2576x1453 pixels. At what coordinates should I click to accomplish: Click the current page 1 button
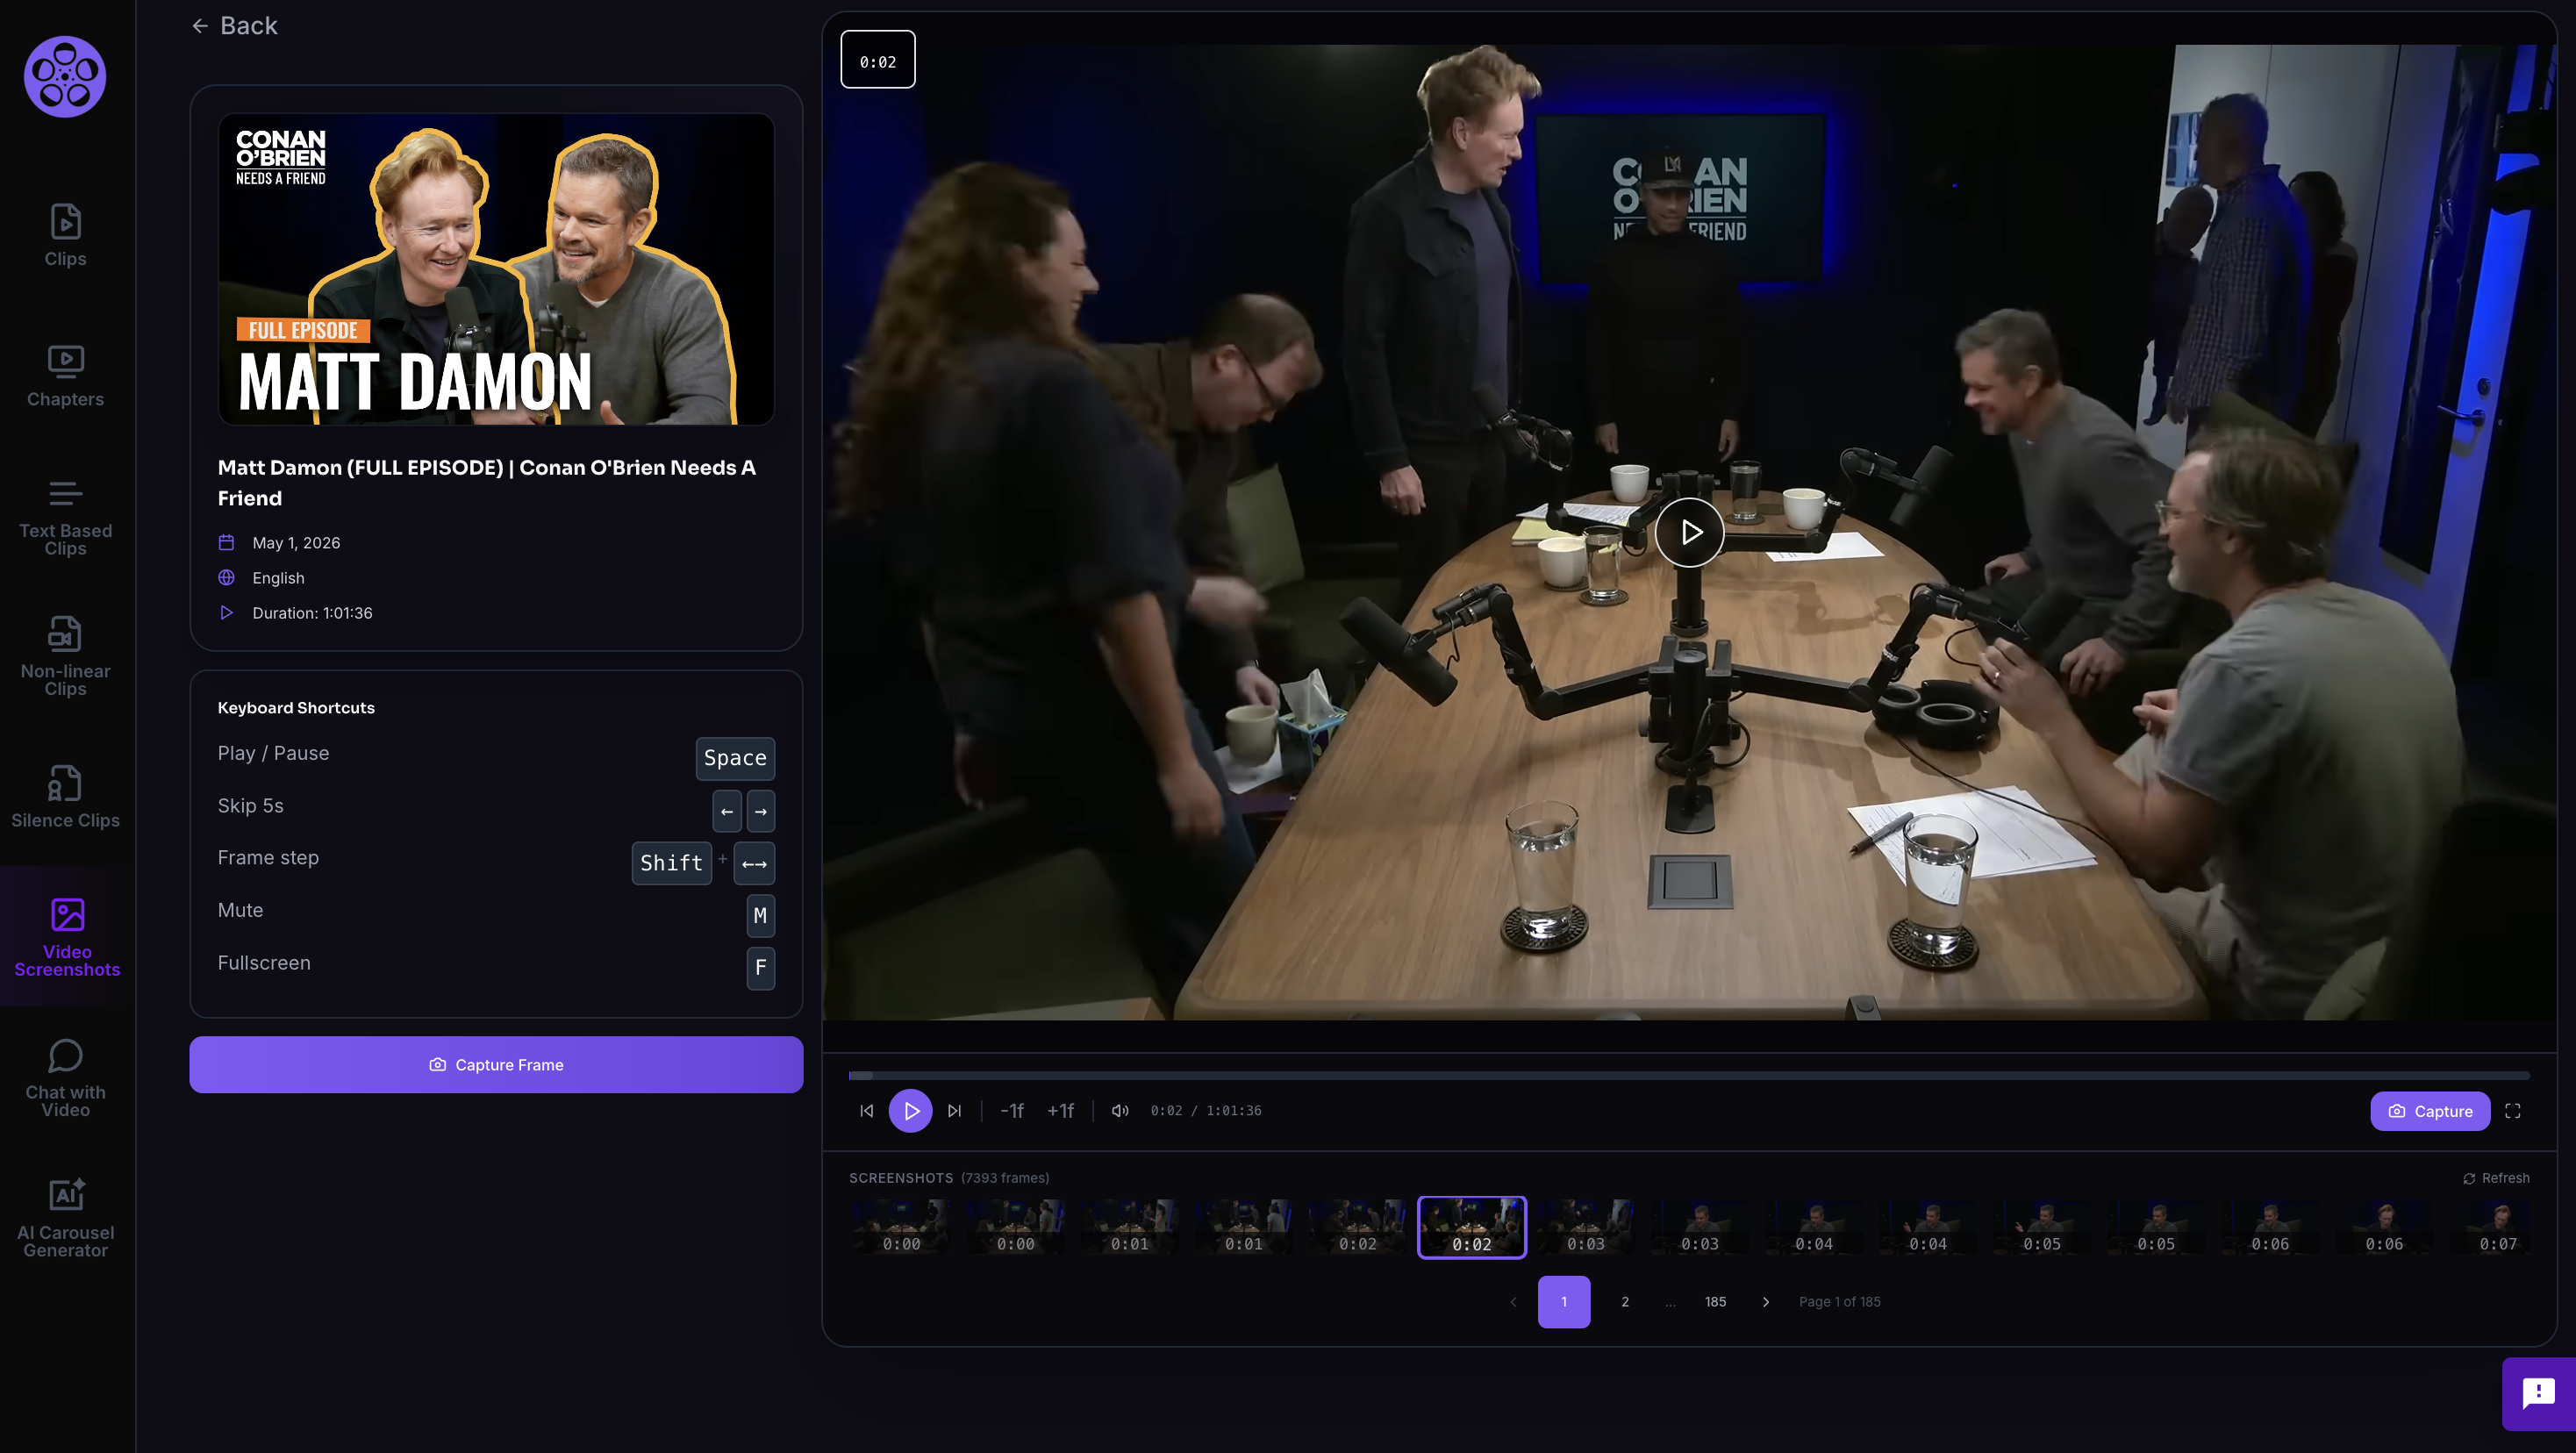[1564, 1301]
